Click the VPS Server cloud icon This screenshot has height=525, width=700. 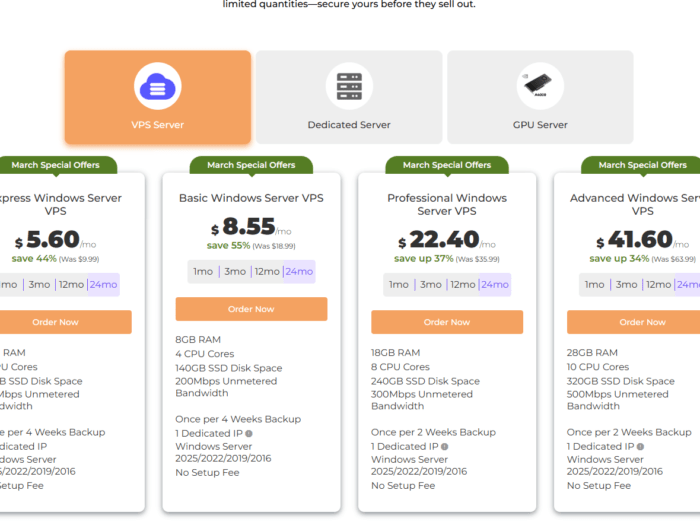tap(157, 86)
